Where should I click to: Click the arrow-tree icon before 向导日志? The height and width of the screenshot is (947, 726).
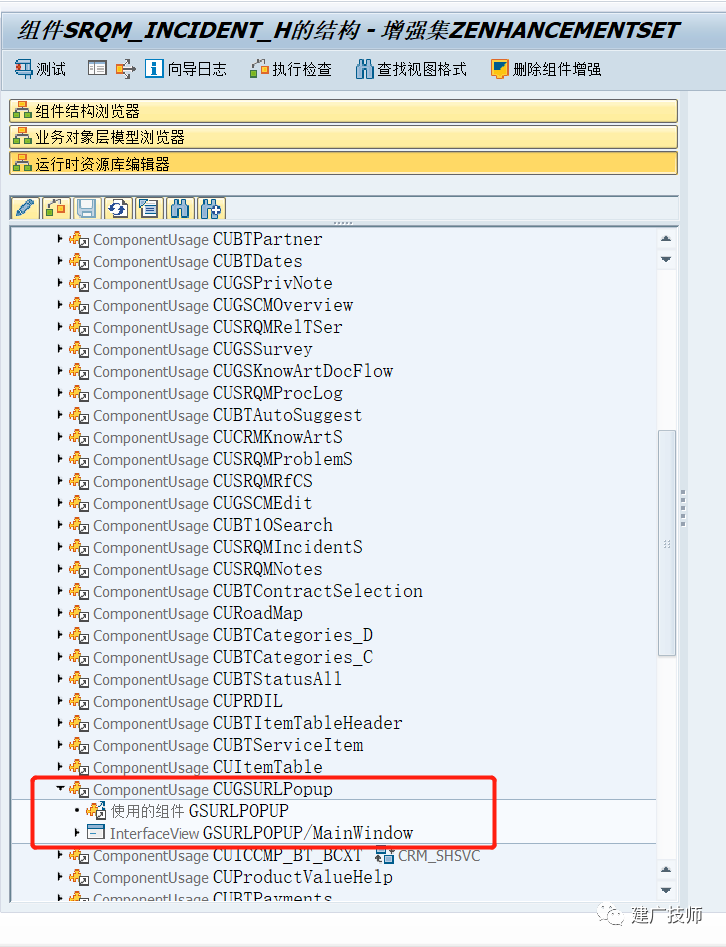click(x=125, y=69)
